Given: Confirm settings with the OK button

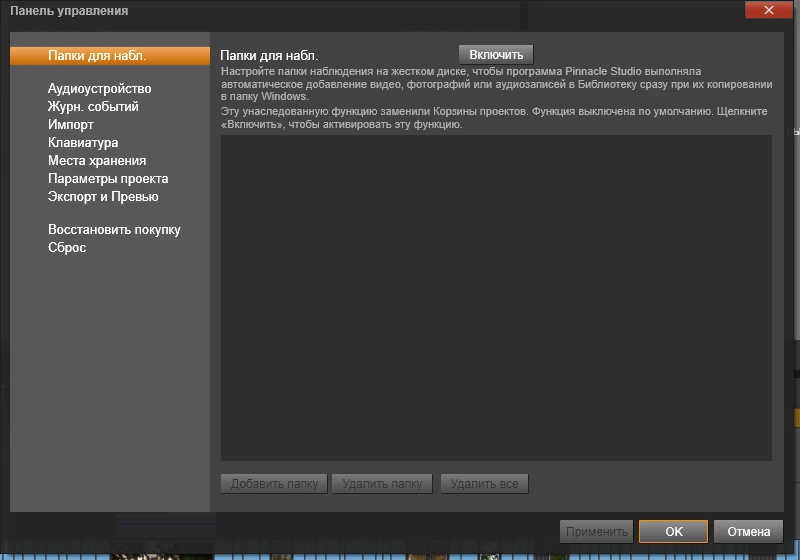Looking at the screenshot, I should coord(673,531).
